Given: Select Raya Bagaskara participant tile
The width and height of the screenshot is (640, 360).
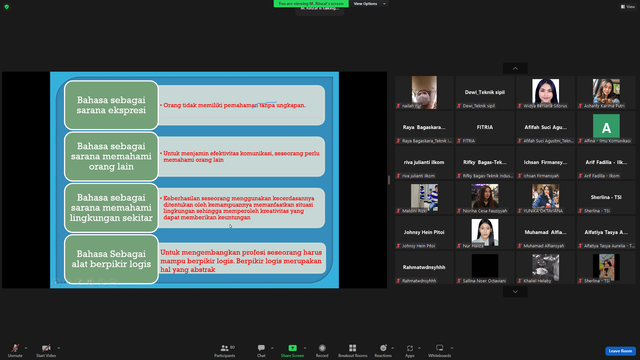Looking at the screenshot, I should tap(424, 127).
